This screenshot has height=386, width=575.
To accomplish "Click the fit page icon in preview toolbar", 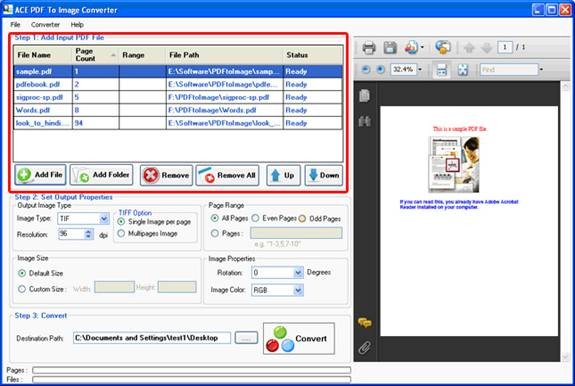I will click(x=462, y=70).
